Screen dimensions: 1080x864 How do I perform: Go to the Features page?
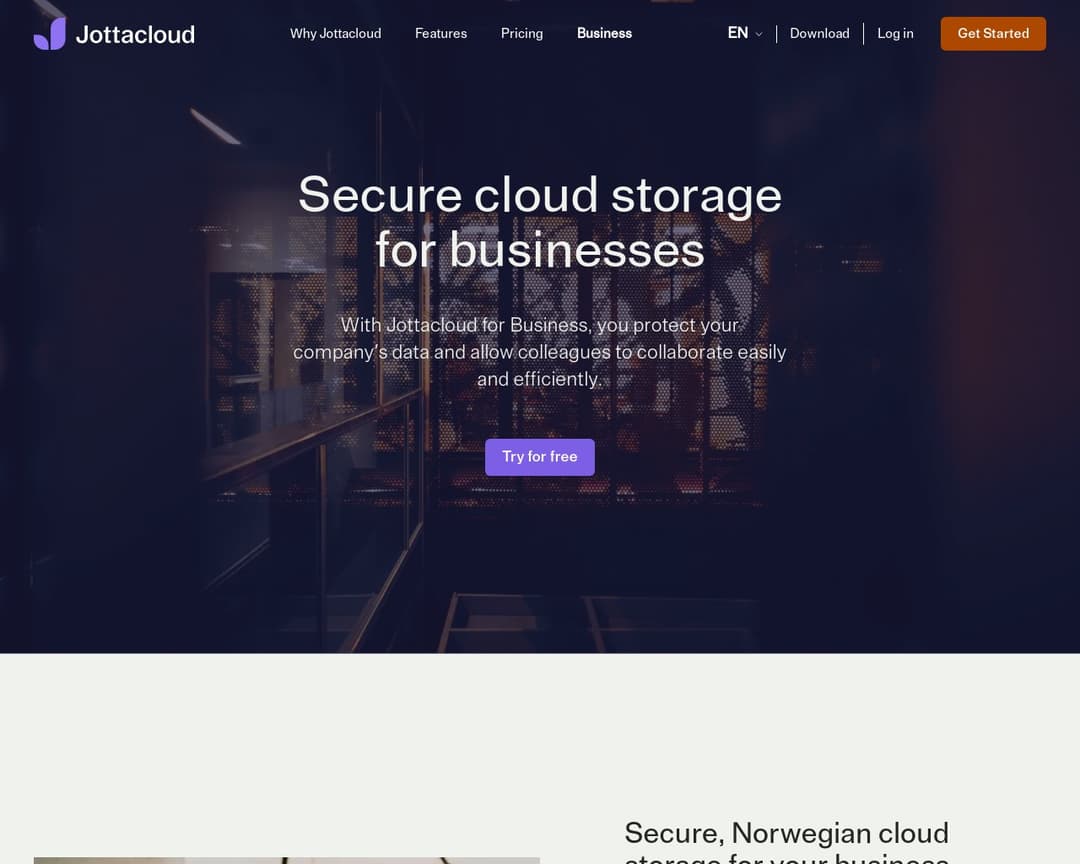coord(441,33)
